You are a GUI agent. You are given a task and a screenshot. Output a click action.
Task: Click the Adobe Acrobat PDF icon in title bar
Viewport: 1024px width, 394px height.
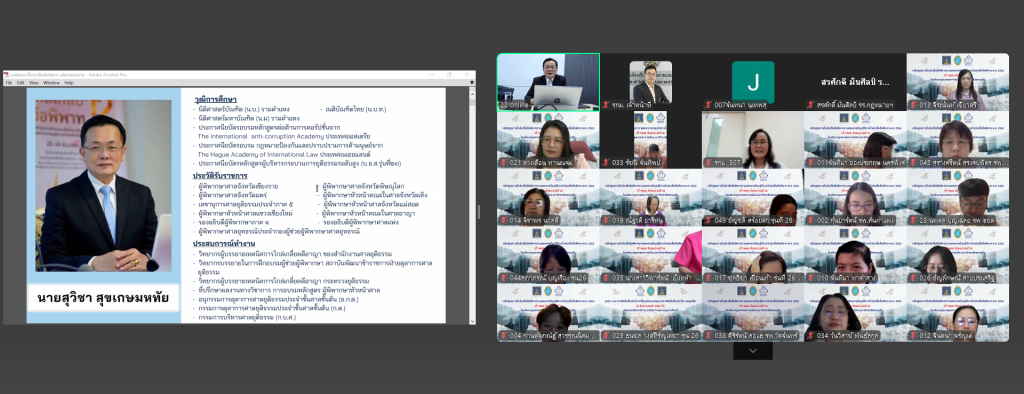(7, 74)
